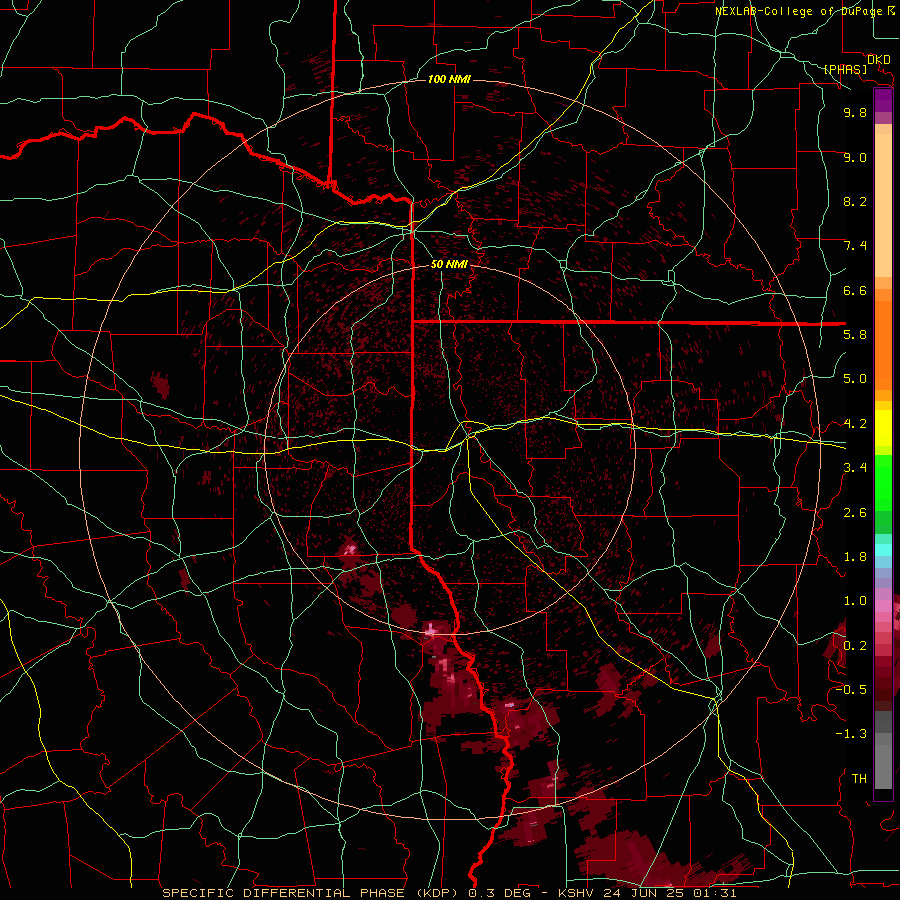The width and height of the screenshot is (900, 900).
Task: Click the 1.8 scale value
Action: pyautogui.click(x=855, y=557)
